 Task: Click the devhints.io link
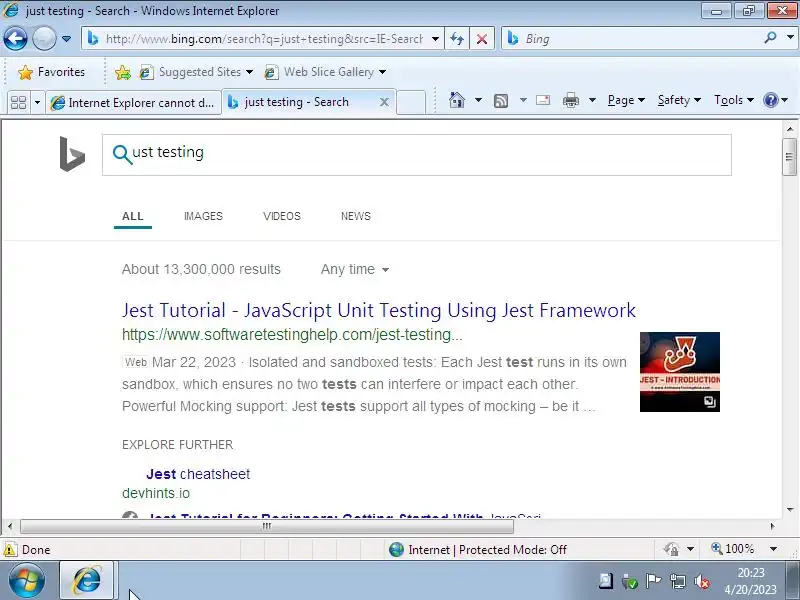(156, 493)
